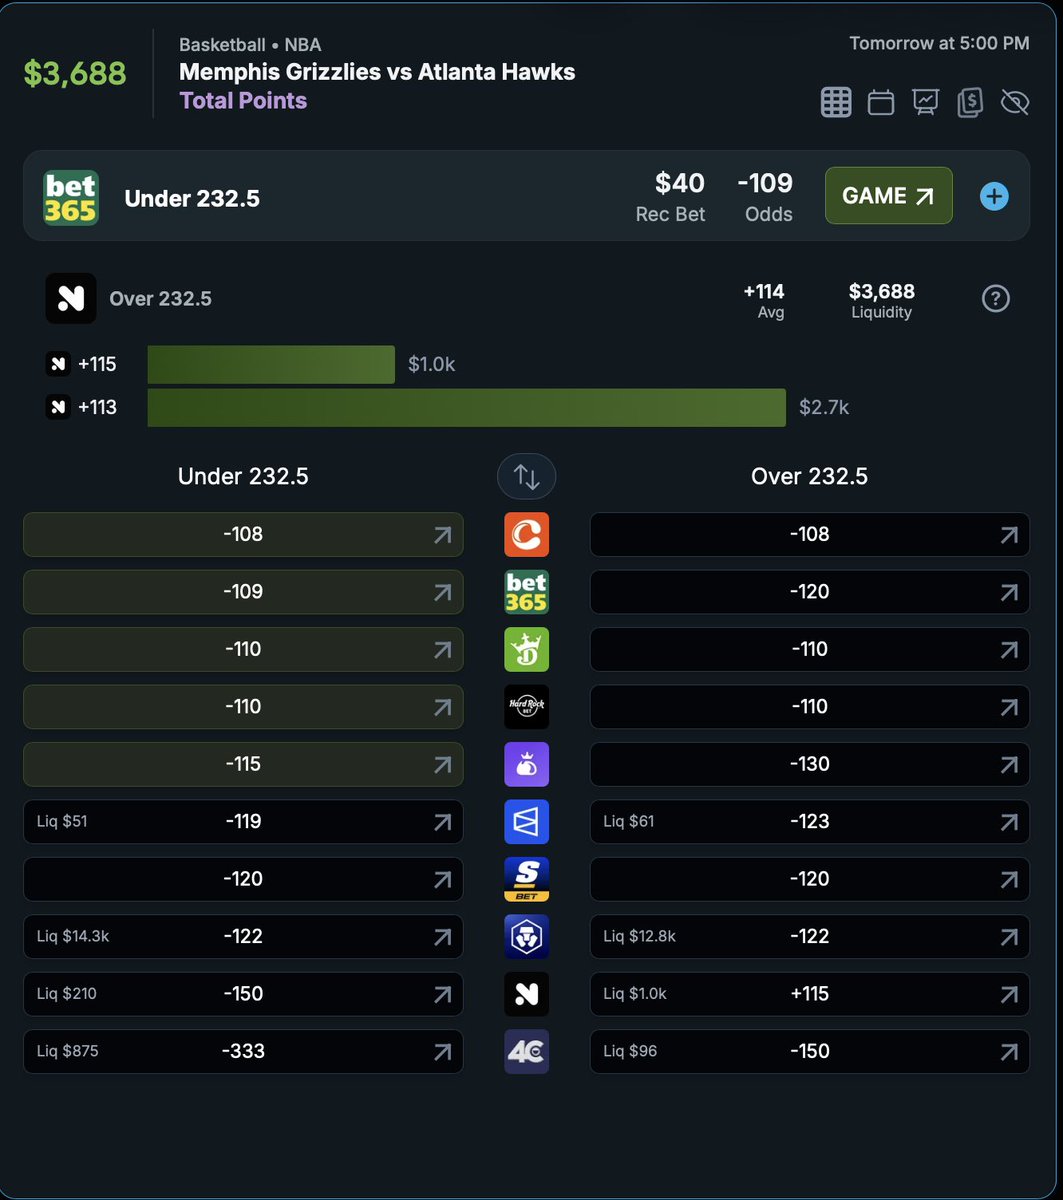Click the 'Over 232.5' column header

(x=810, y=477)
